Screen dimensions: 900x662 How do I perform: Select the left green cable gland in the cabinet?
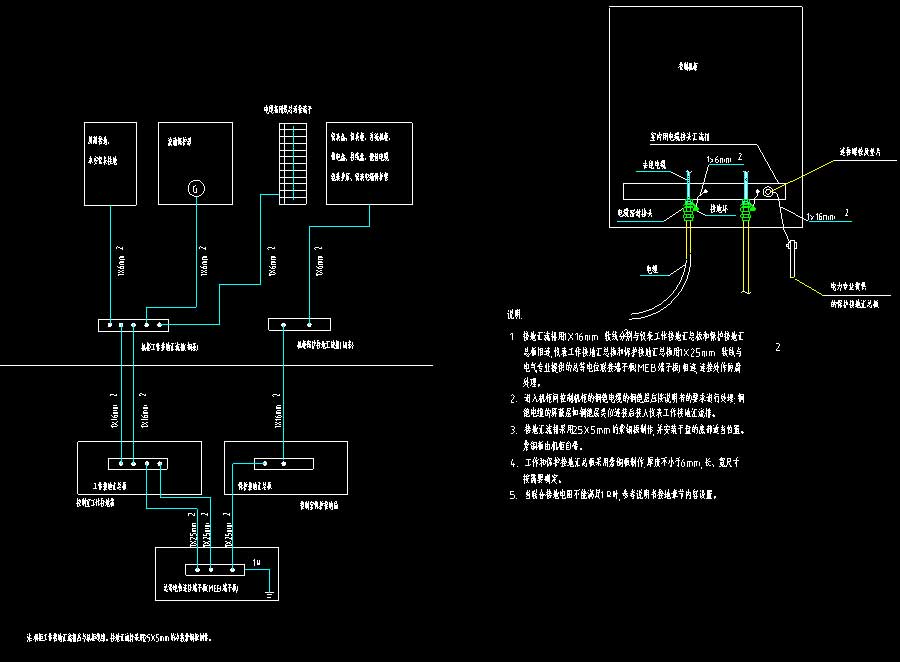point(689,210)
